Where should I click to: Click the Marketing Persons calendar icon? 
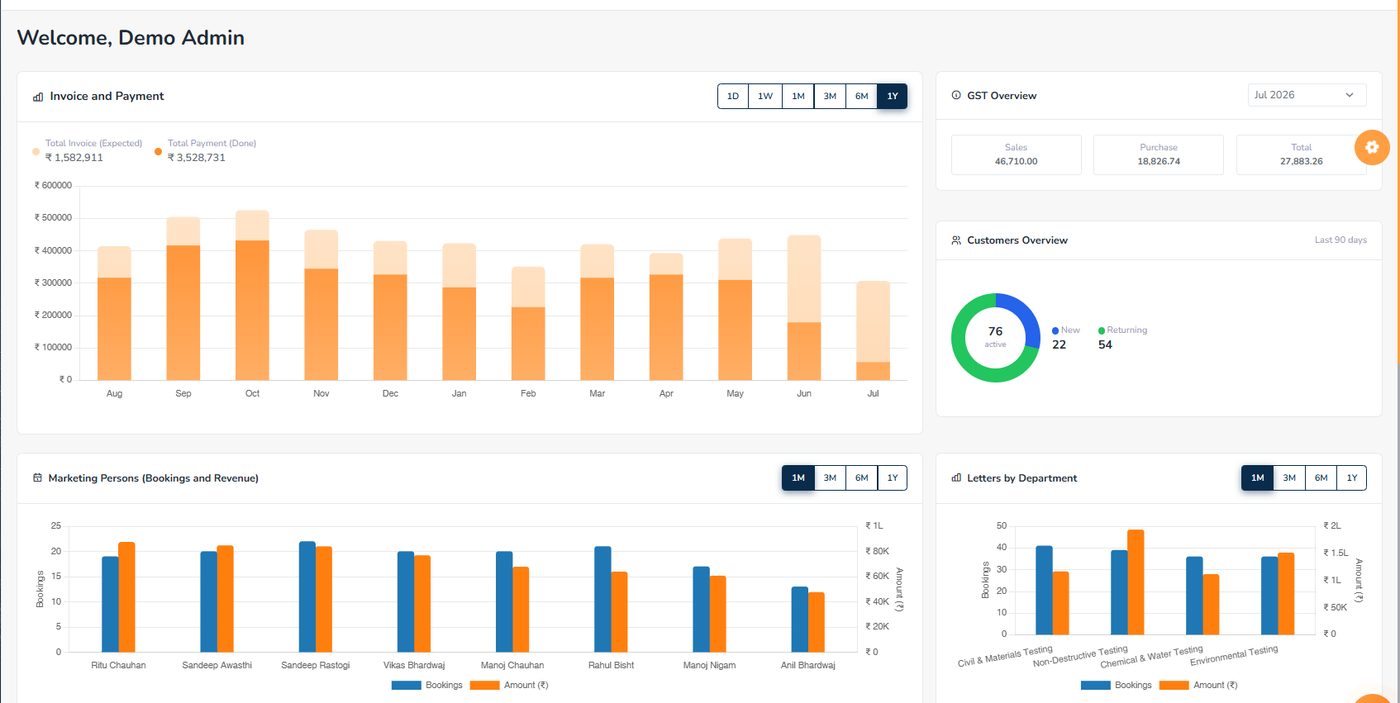(38, 478)
